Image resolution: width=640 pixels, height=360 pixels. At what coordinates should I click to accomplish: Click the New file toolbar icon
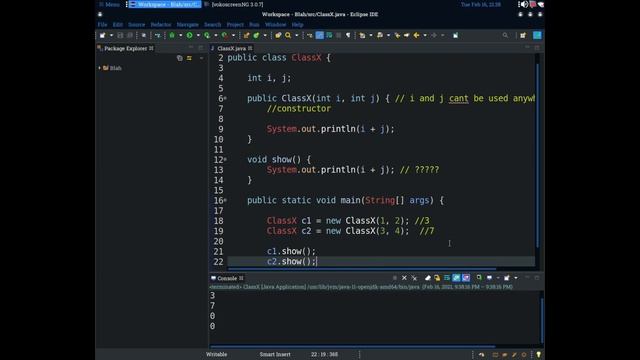pyautogui.click(x=102, y=36)
